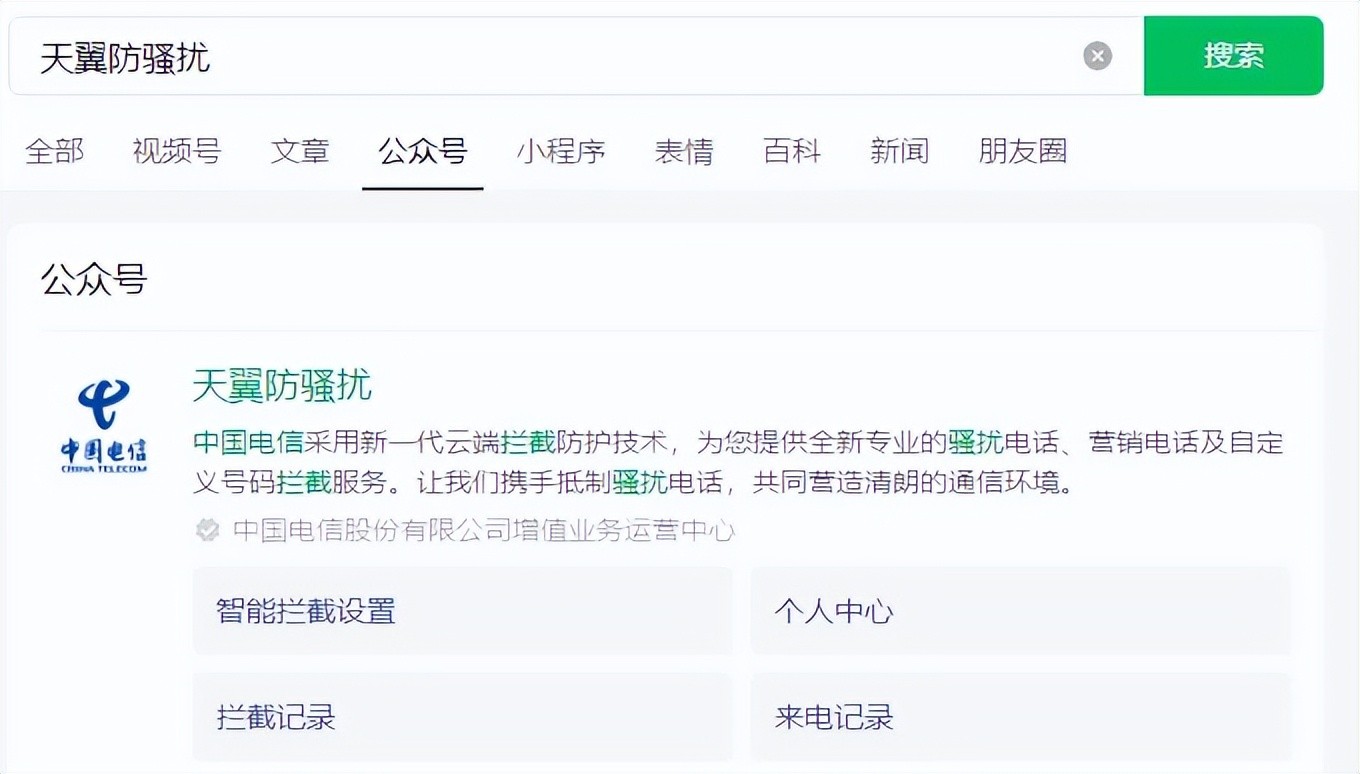Screen dimensions: 1360x774
Task: Click the 中国电信股份有限公司 verification text
Action: (x=484, y=530)
